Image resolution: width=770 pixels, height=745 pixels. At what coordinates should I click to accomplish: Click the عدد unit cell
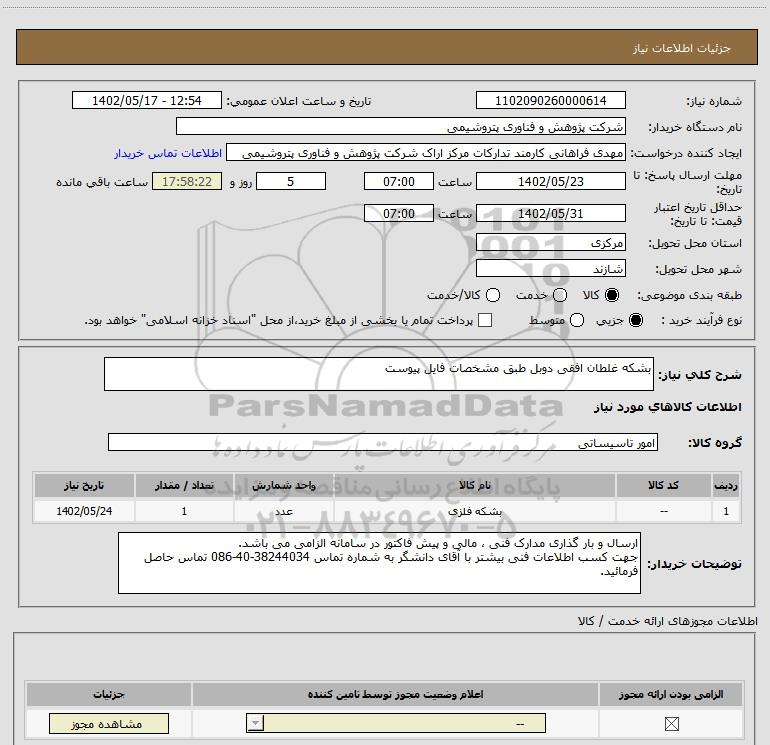click(x=284, y=511)
